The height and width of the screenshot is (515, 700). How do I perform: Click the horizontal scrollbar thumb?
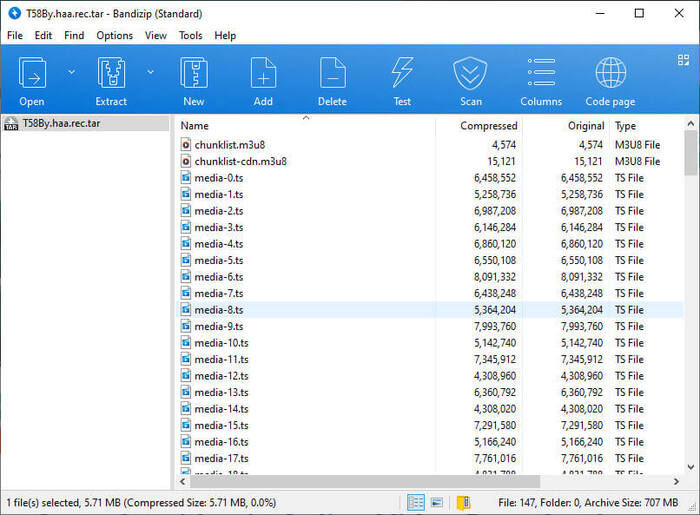(365, 482)
